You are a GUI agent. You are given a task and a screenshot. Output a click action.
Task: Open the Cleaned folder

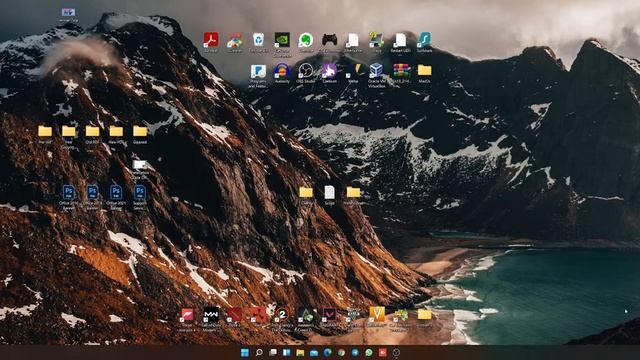tap(140, 131)
